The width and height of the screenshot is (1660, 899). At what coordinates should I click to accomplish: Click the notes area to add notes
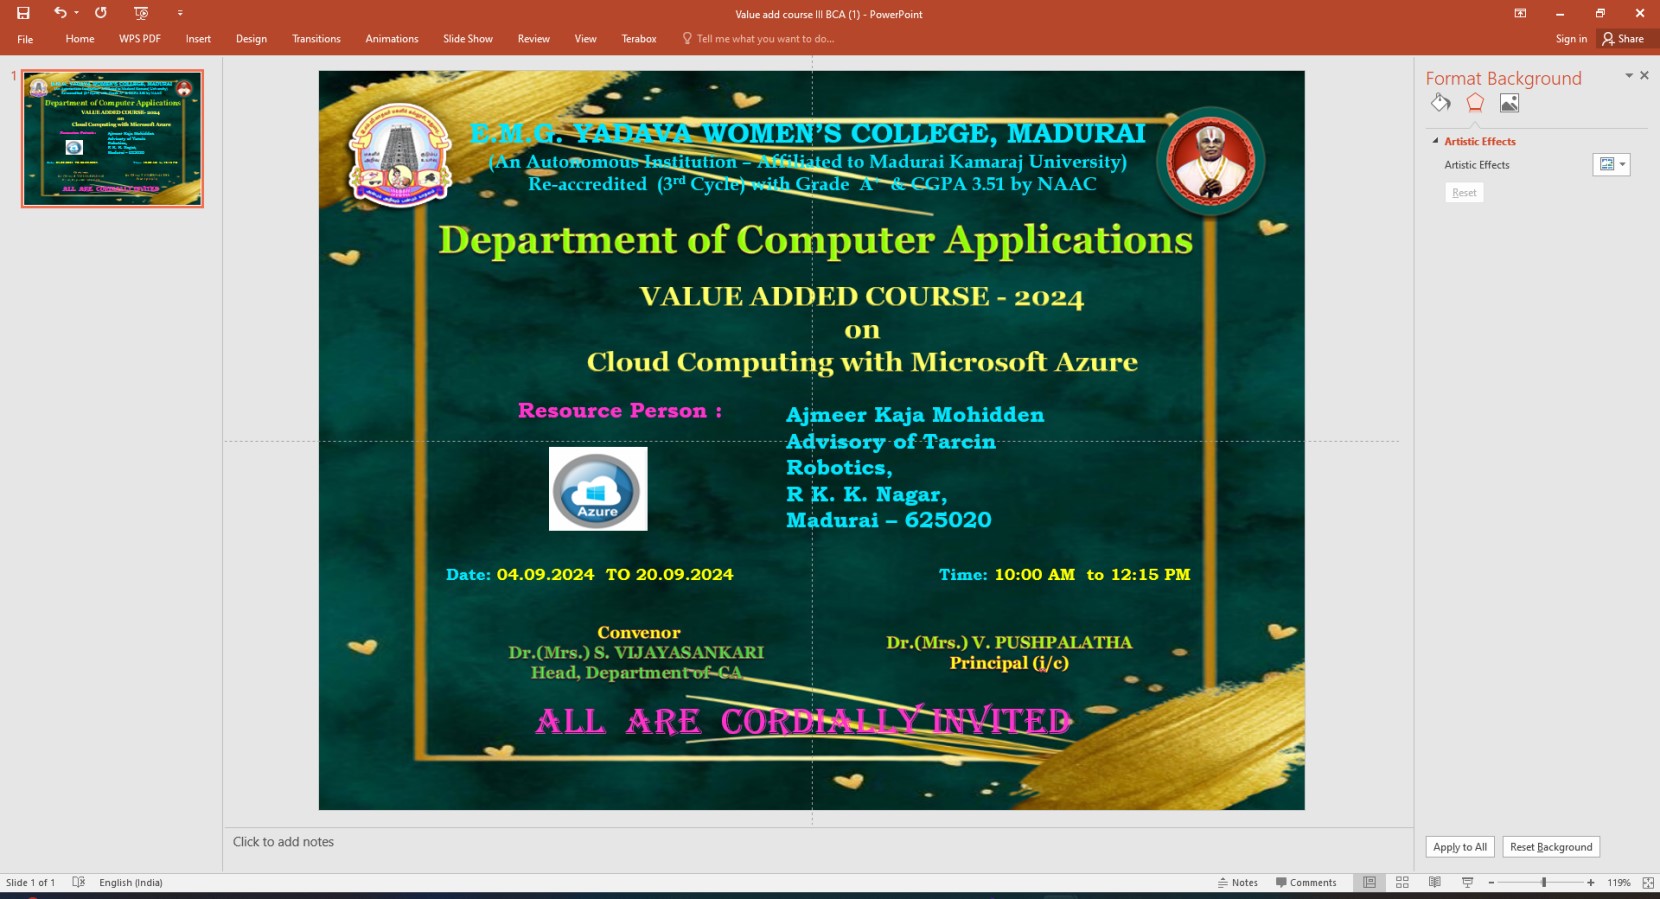tap(817, 842)
